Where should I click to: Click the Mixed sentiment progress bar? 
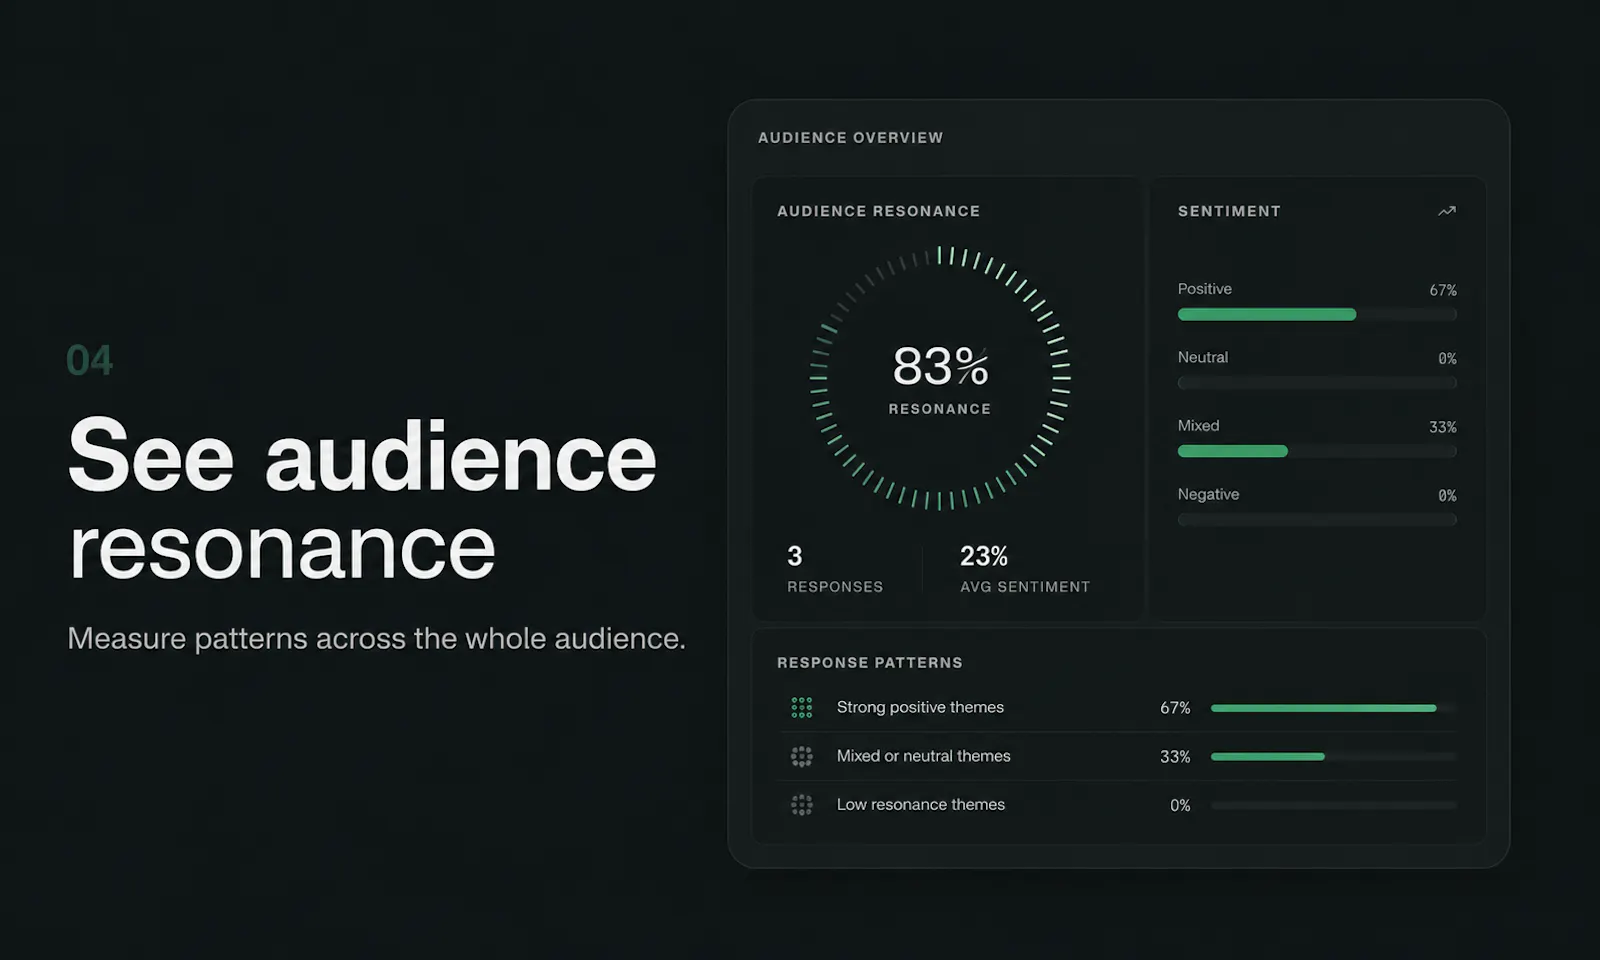(x=1317, y=451)
